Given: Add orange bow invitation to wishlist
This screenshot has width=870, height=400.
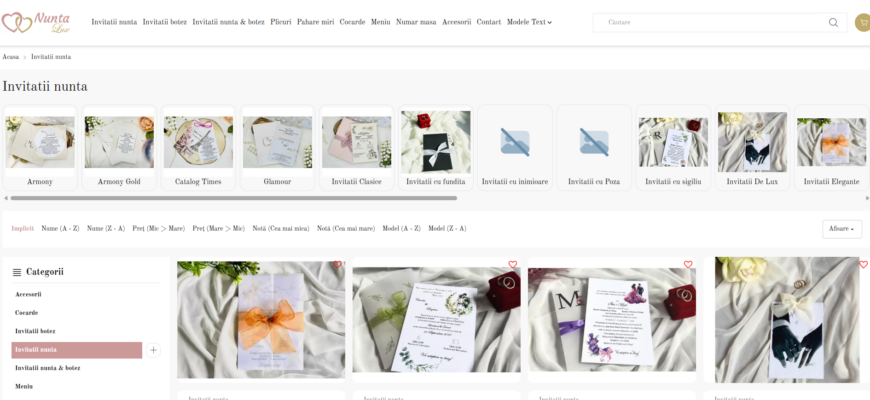Looking at the screenshot, I should 338,265.
